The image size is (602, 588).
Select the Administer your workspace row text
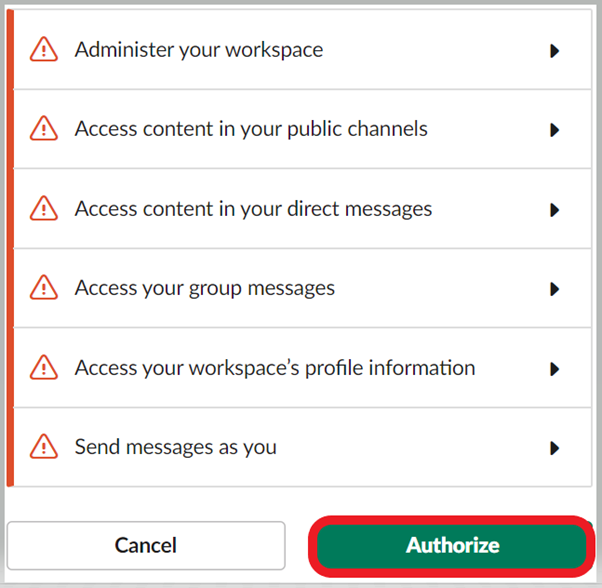click(x=199, y=50)
